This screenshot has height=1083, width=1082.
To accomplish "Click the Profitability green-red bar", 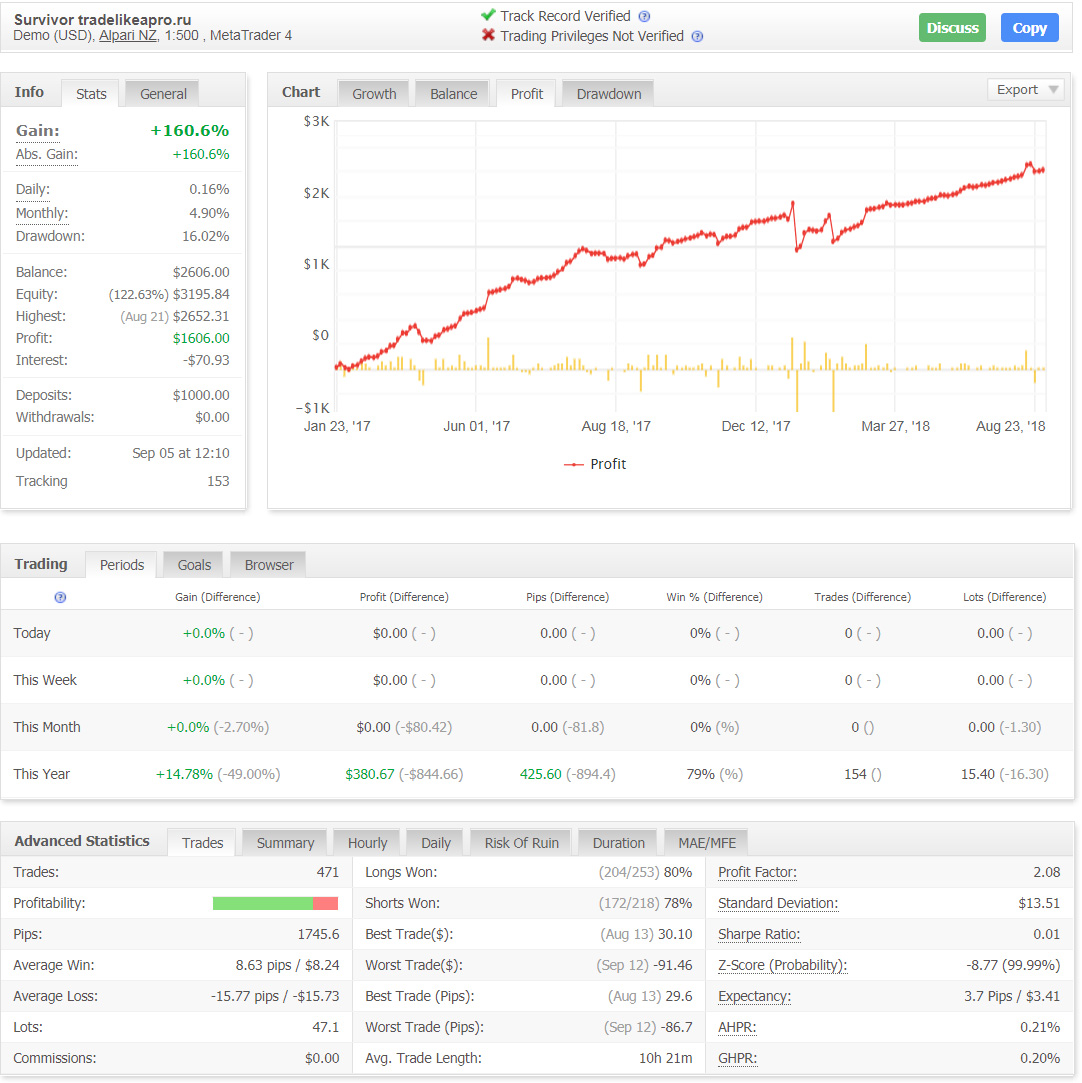I will click(276, 903).
